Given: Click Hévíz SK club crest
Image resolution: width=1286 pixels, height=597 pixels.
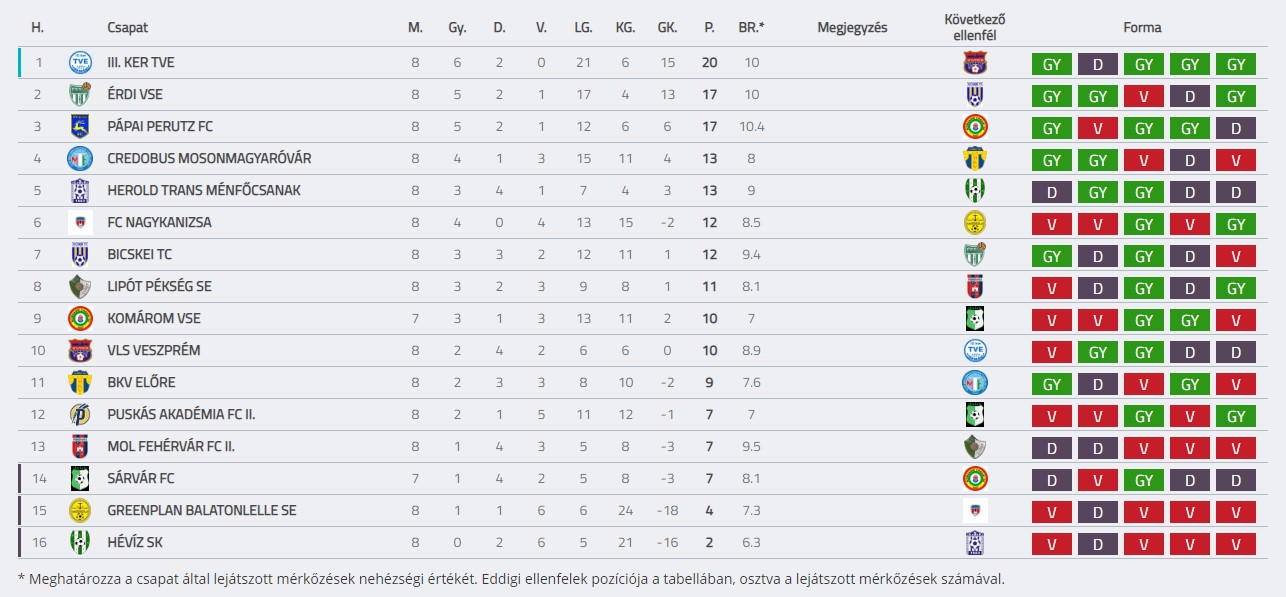Looking at the screenshot, I should [x=80, y=542].
